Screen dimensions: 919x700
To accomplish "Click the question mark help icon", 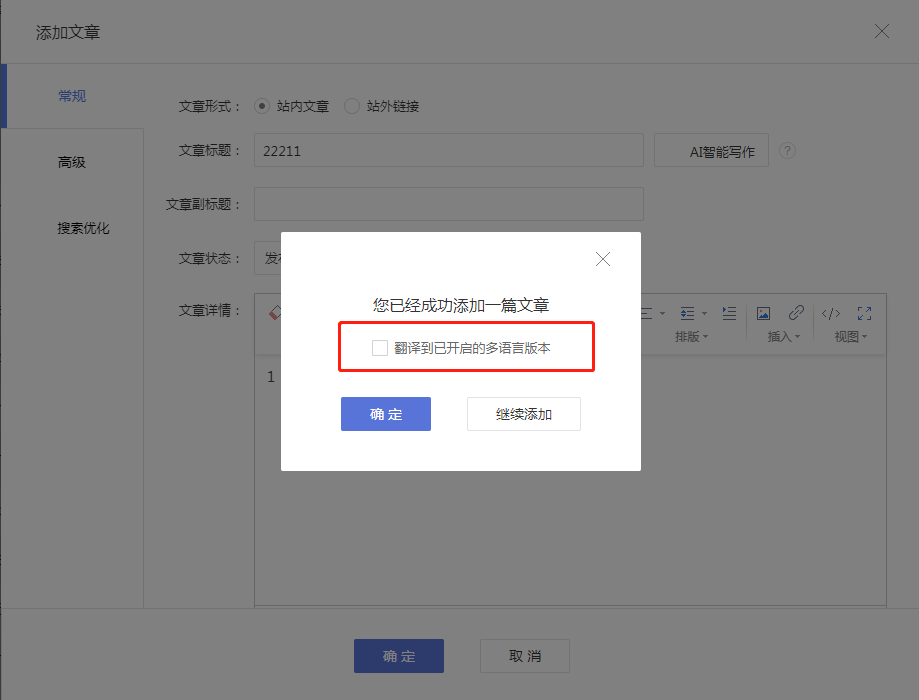I will point(787,151).
